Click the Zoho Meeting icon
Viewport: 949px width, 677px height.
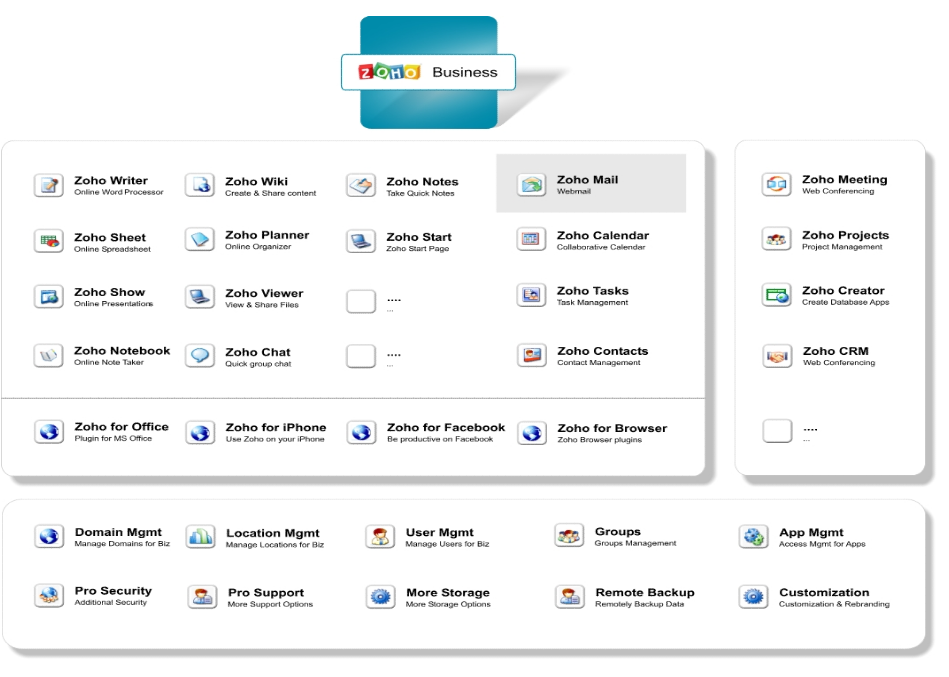pos(777,184)
